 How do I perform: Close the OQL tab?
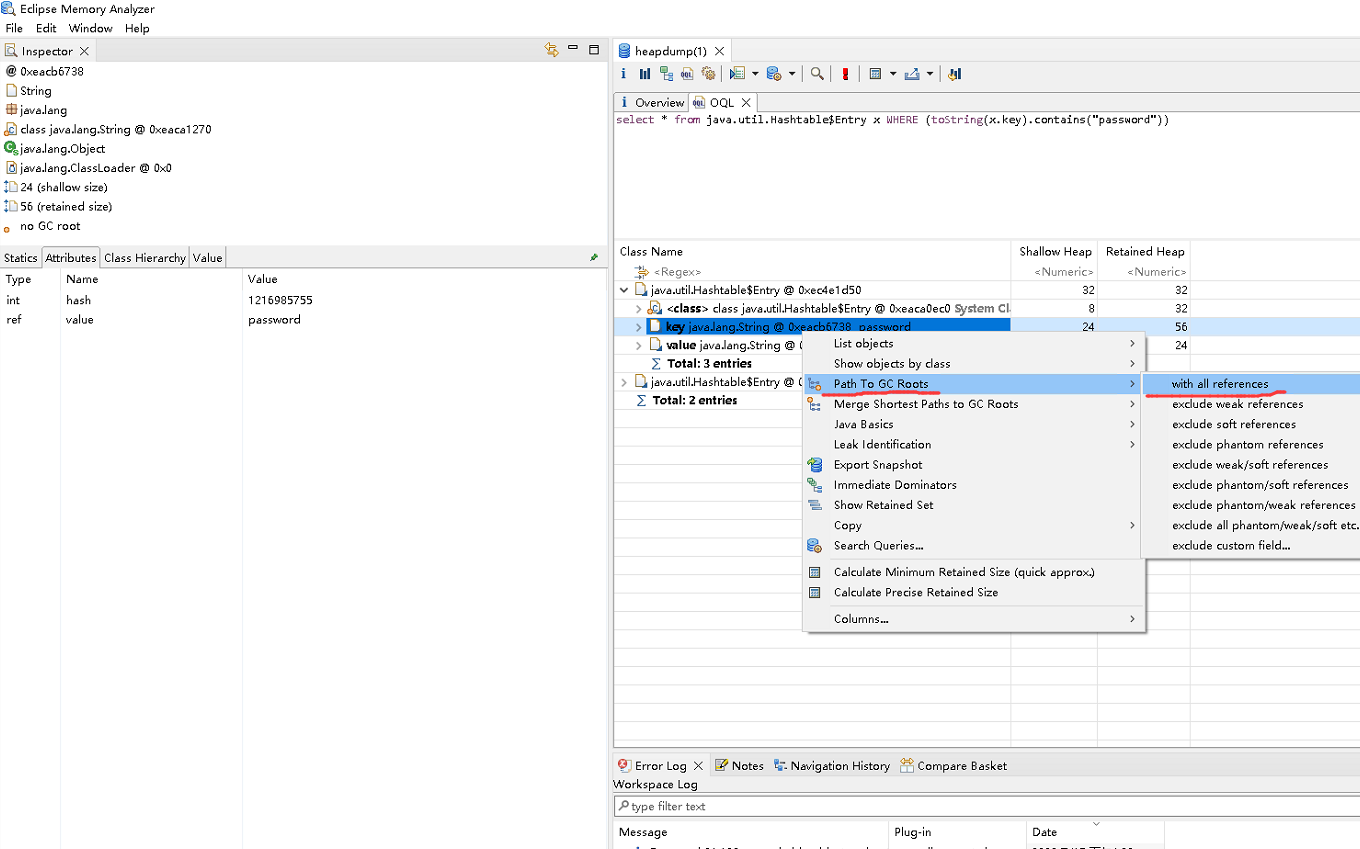[x=746, y=102]
